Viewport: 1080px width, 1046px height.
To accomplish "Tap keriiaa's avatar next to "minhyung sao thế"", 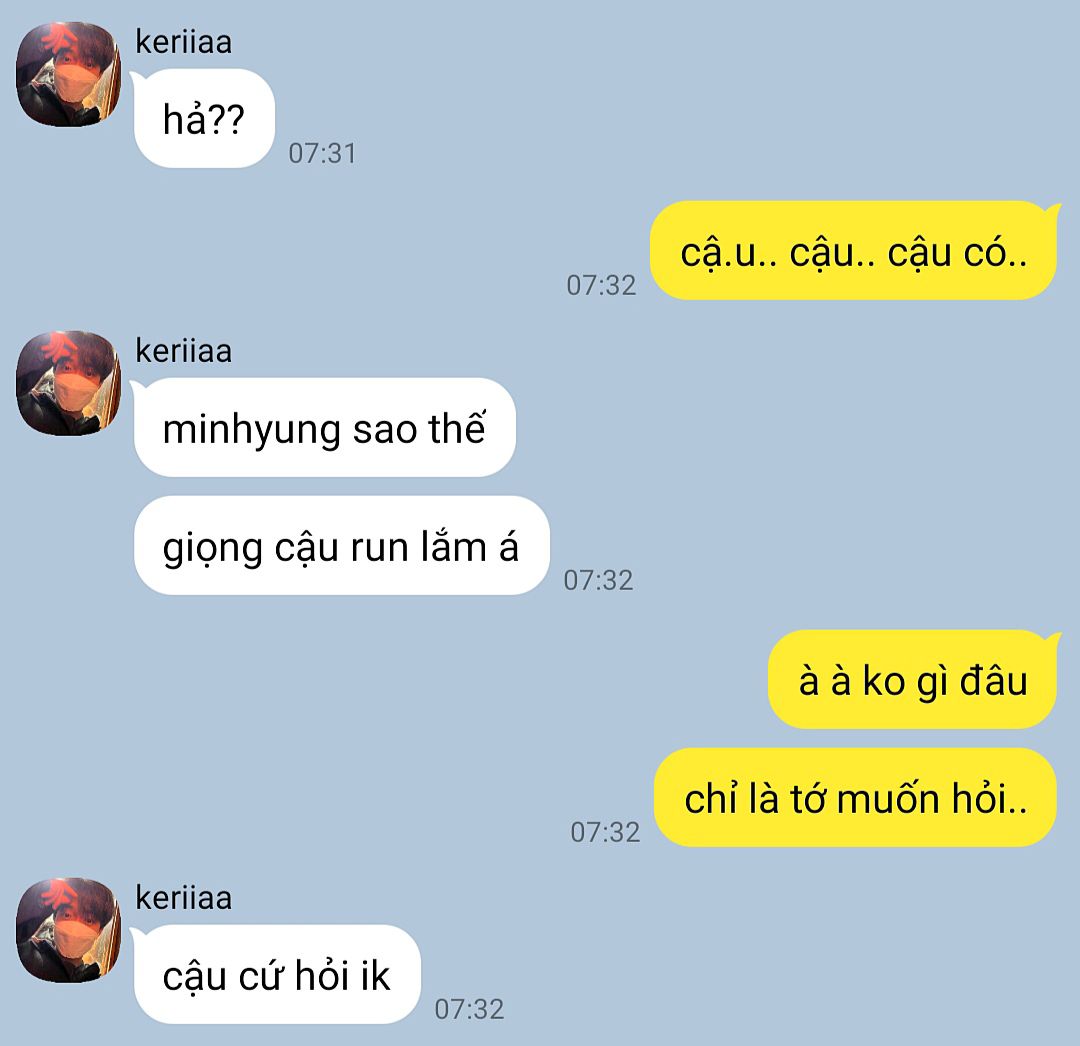I will pos(68,384).
